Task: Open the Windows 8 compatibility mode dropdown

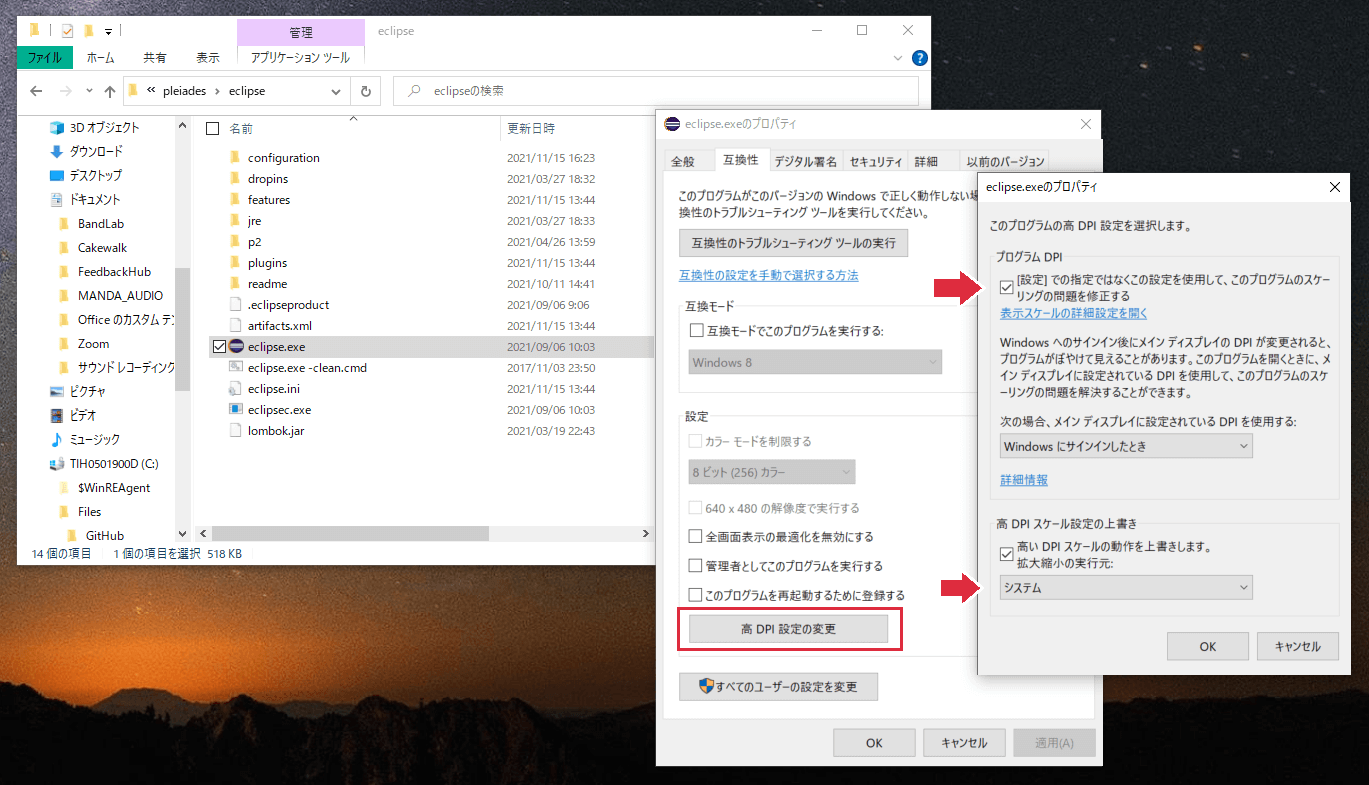Action: [814, 361]
